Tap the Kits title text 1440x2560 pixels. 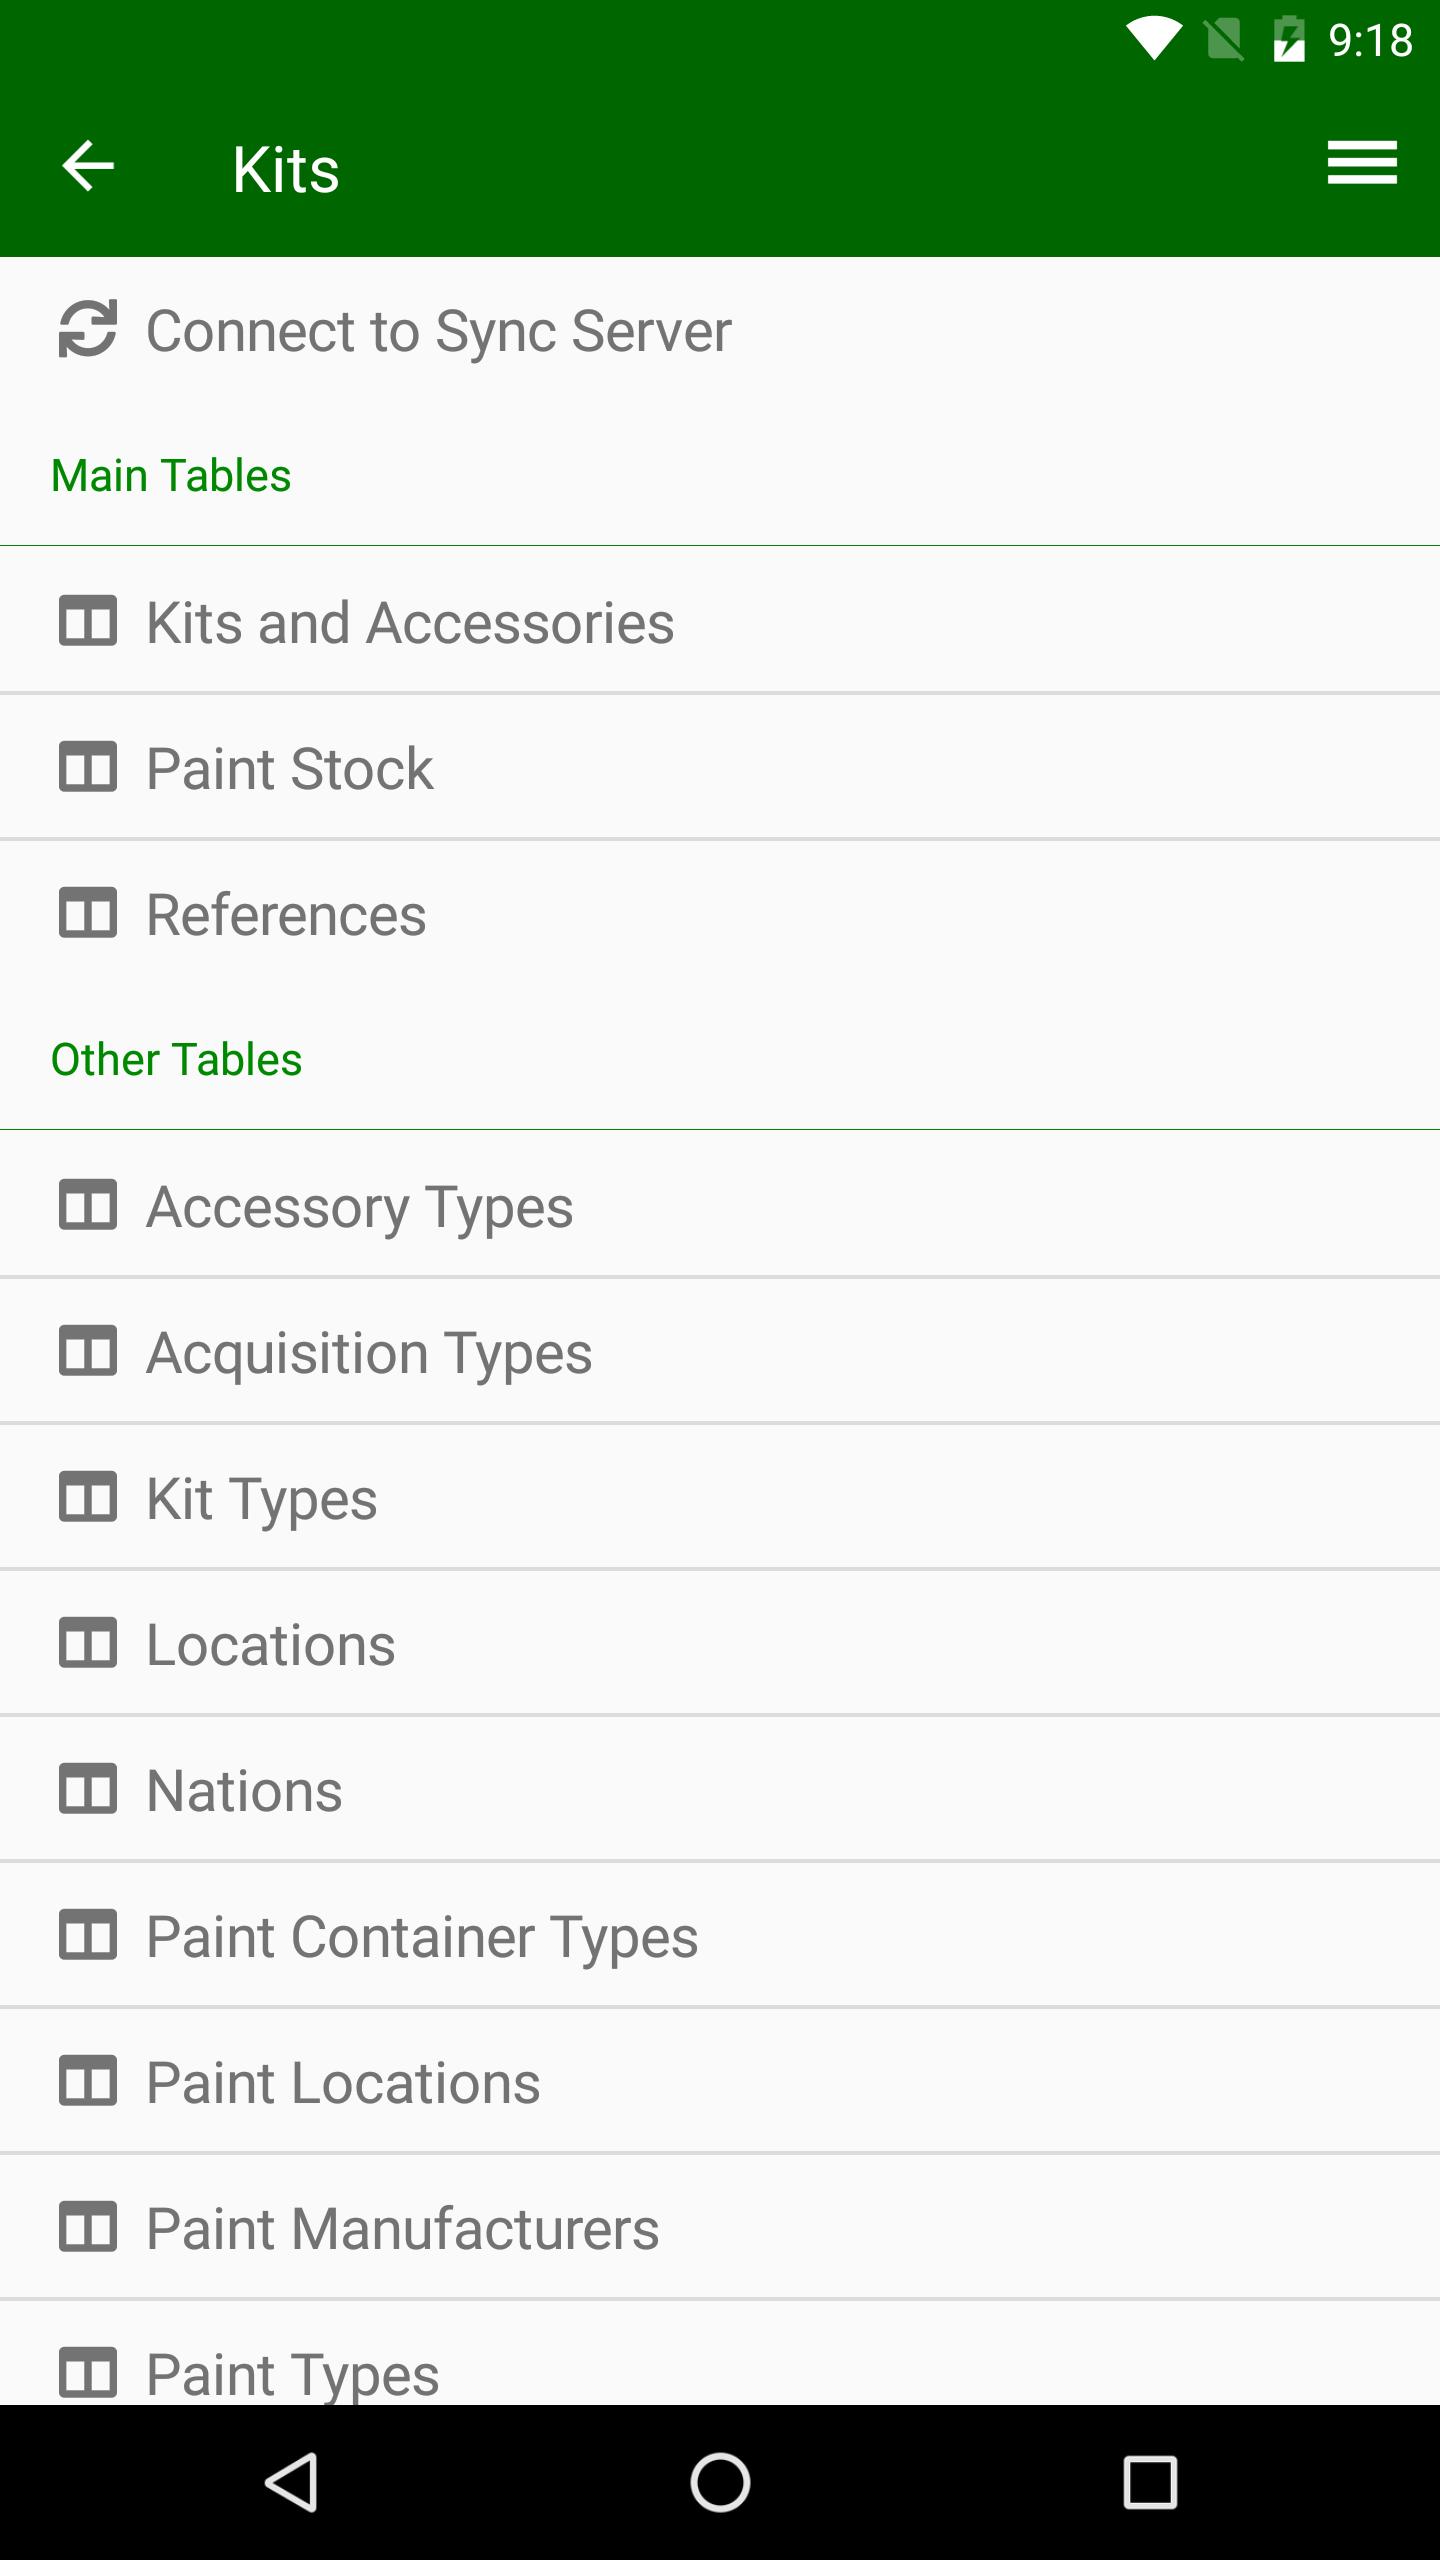286,169
